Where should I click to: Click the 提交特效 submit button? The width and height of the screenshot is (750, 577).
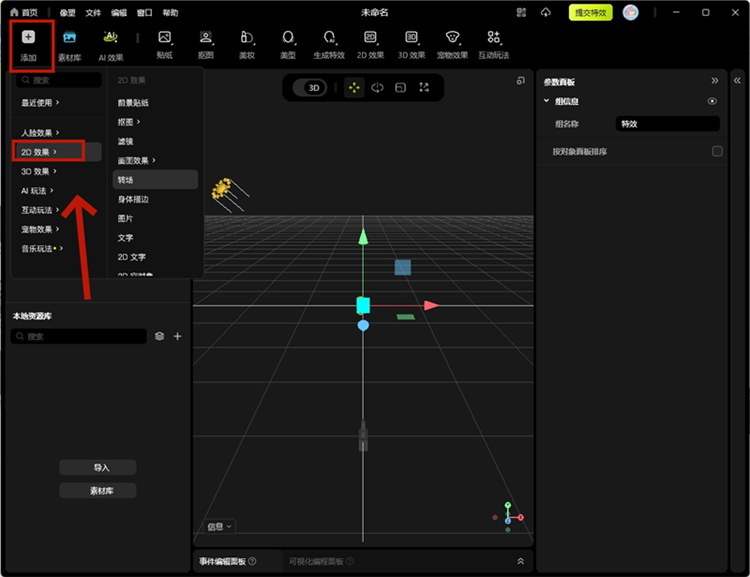pyautogui.click(x=590, y=12)
